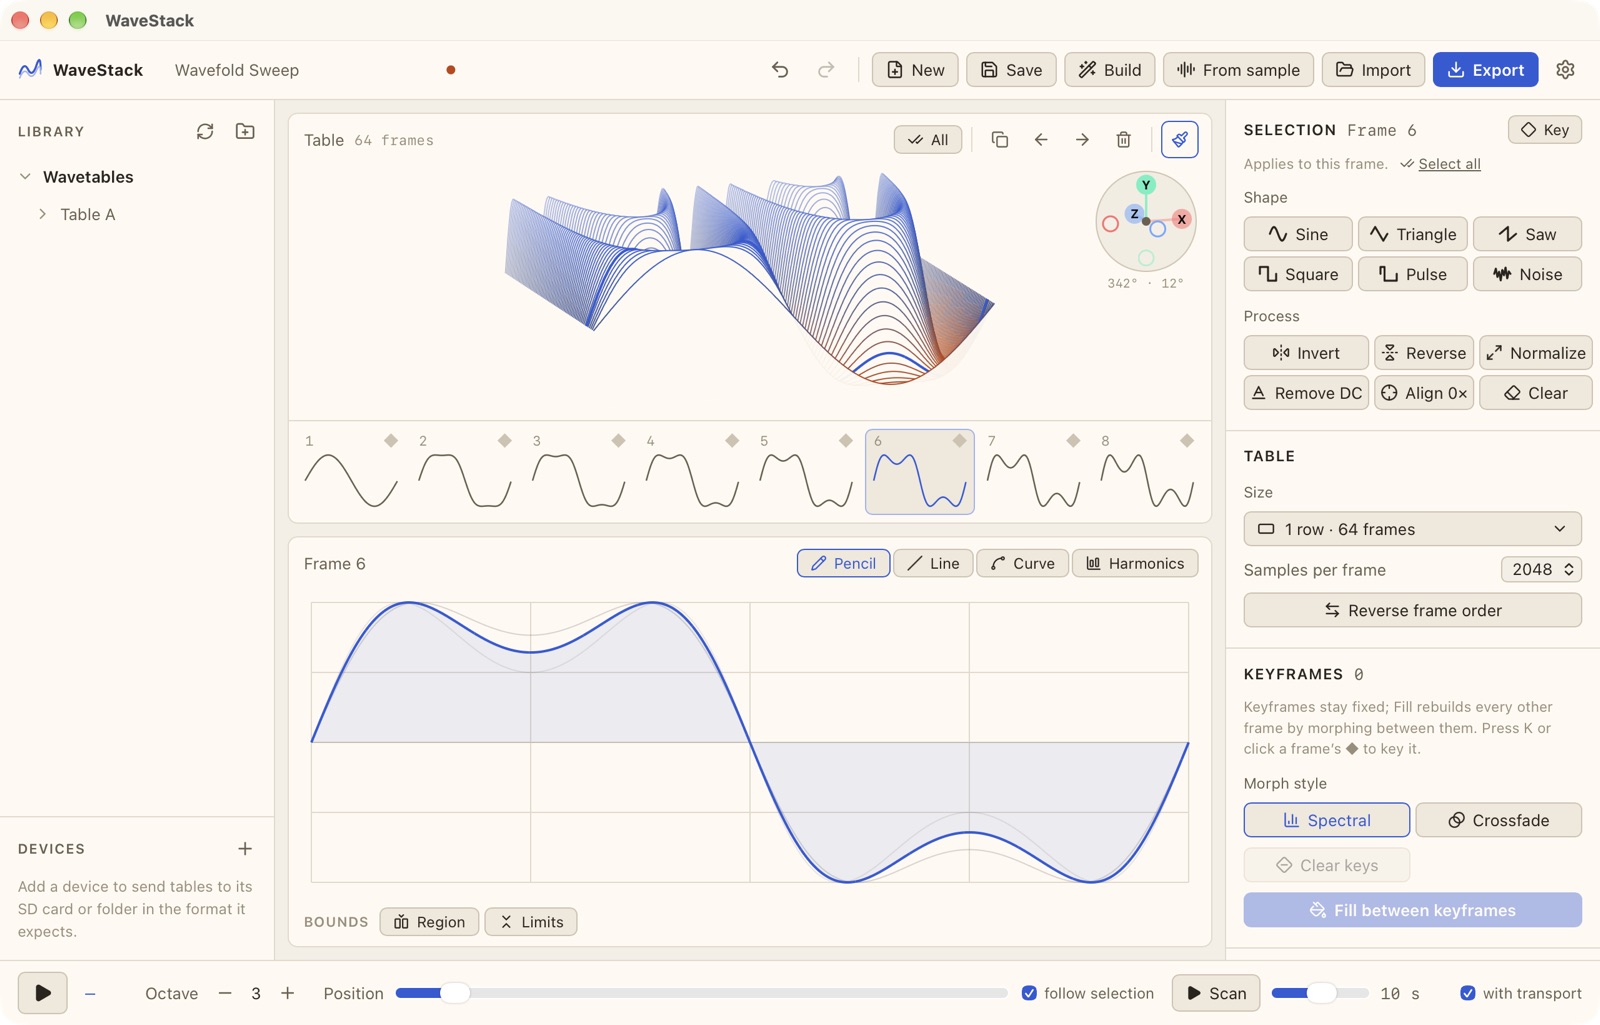Apply the Noise shape

tap(1527, 274)
